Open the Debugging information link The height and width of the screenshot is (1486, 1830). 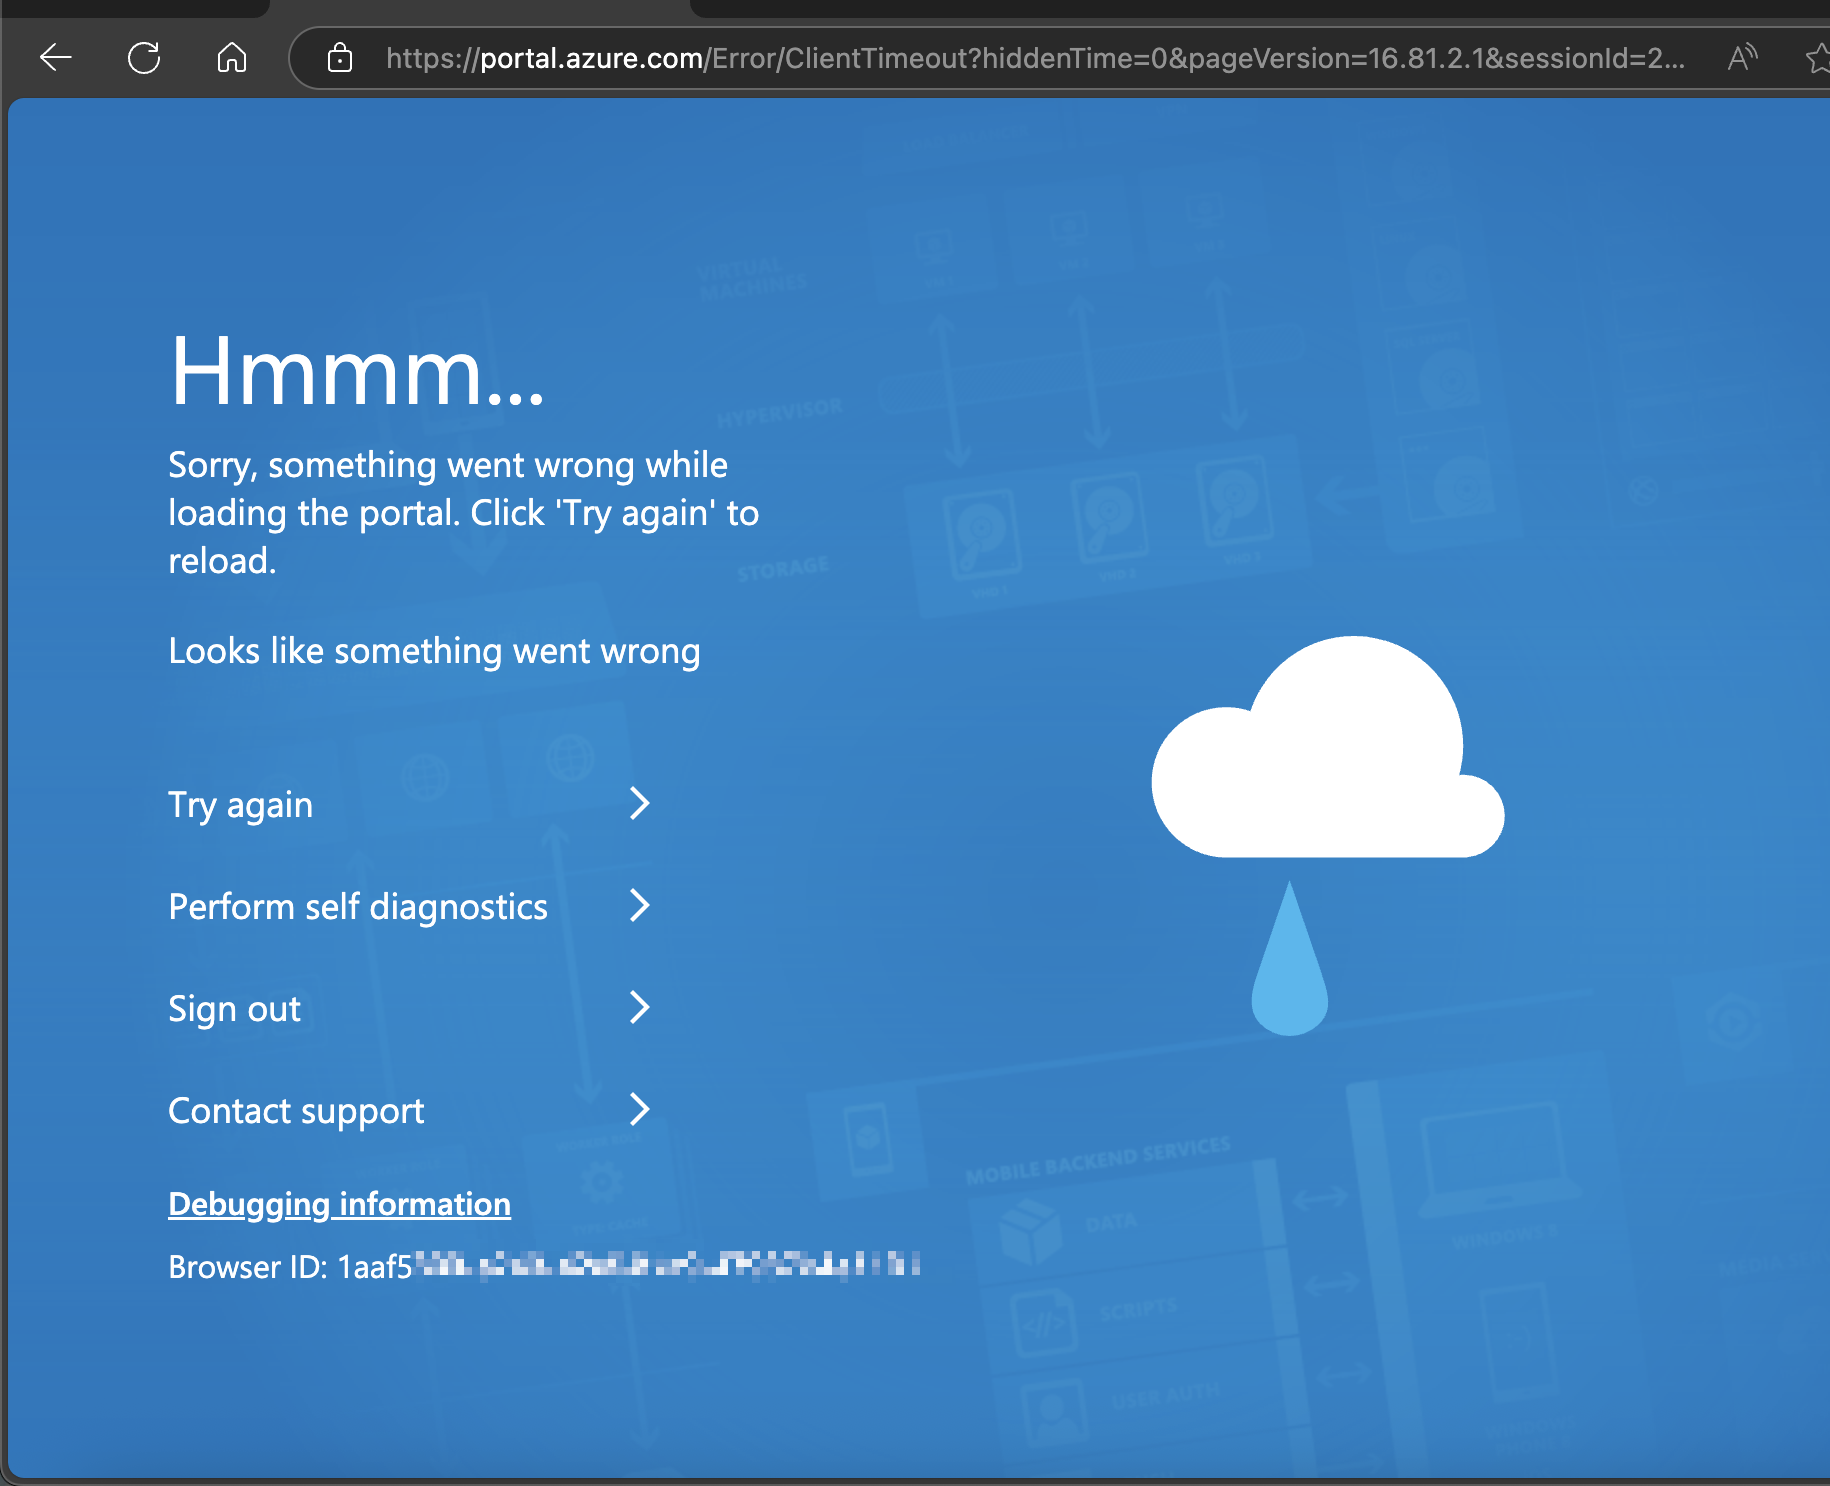[339, 1204]
